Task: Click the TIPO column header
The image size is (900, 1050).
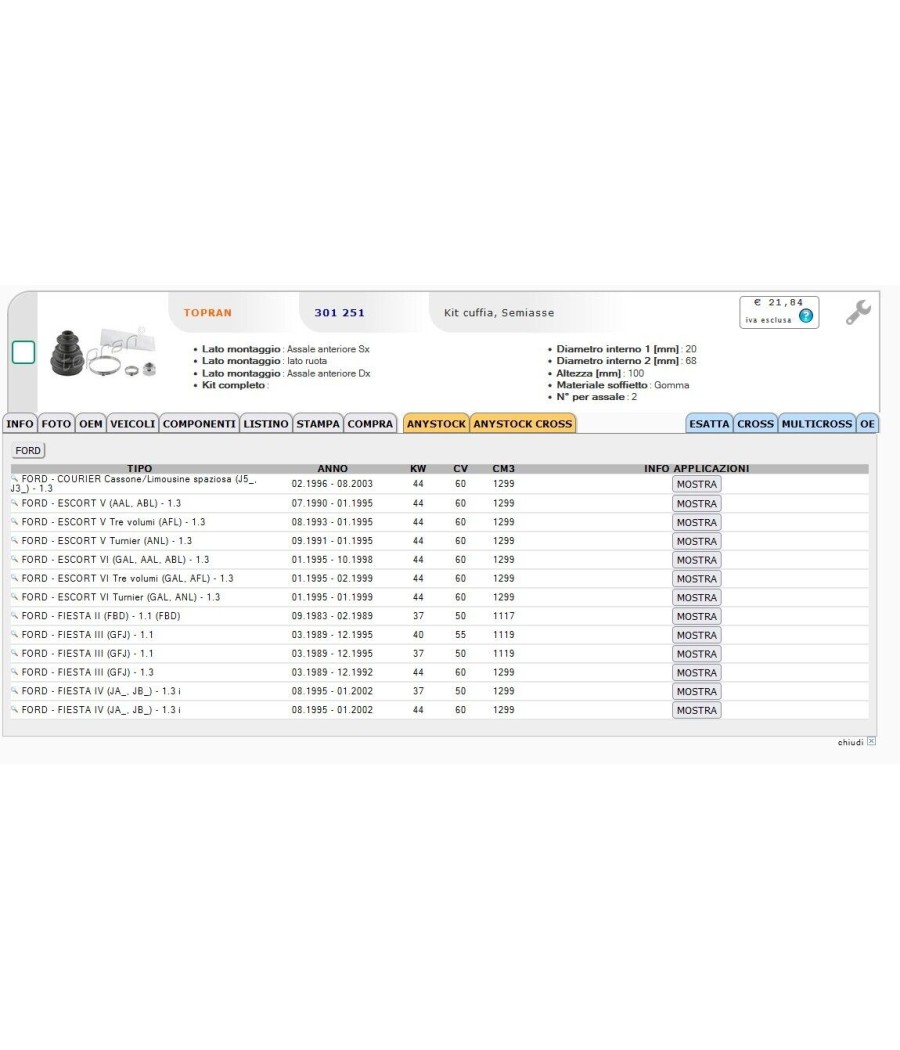Action: [x=139, y=469]
